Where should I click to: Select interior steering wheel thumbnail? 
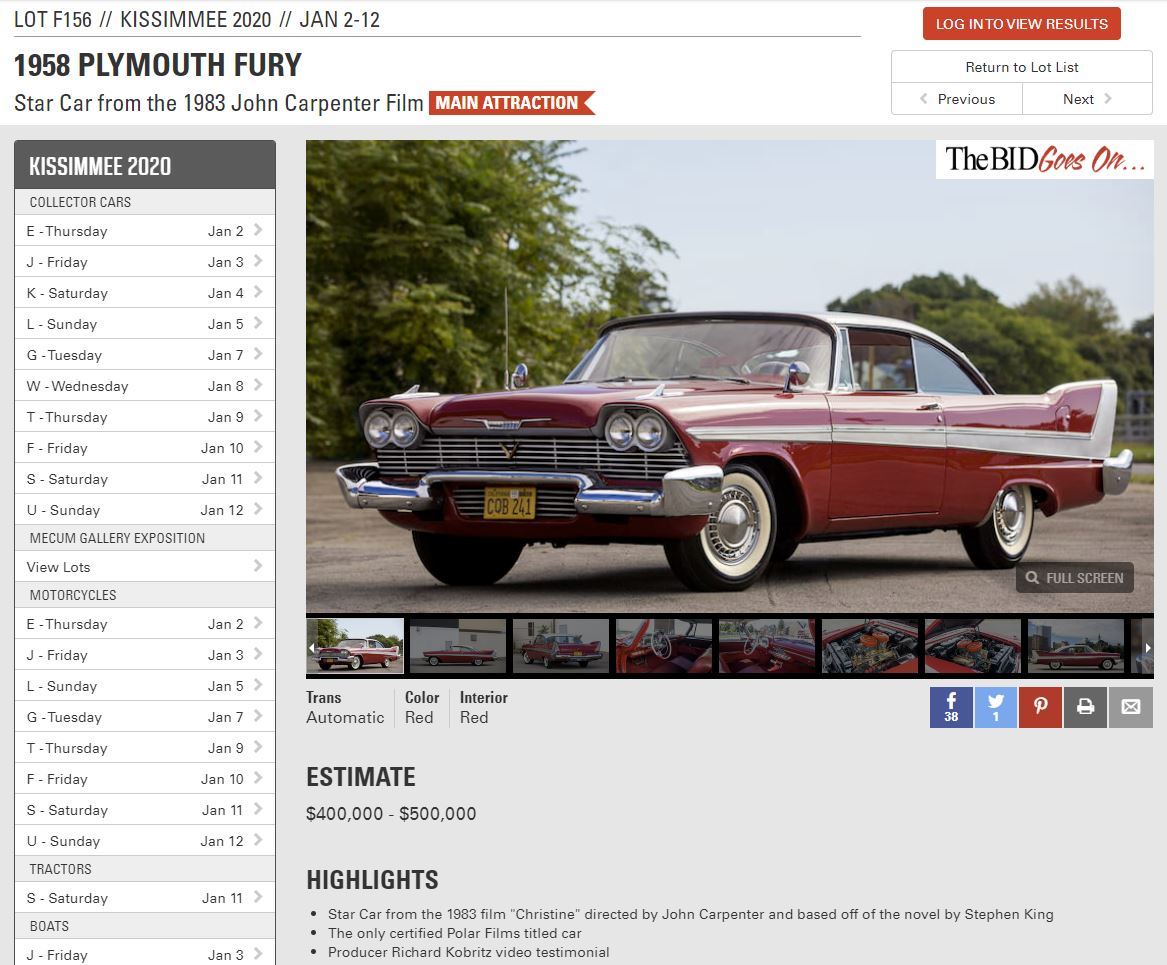(x=664, y=646)
